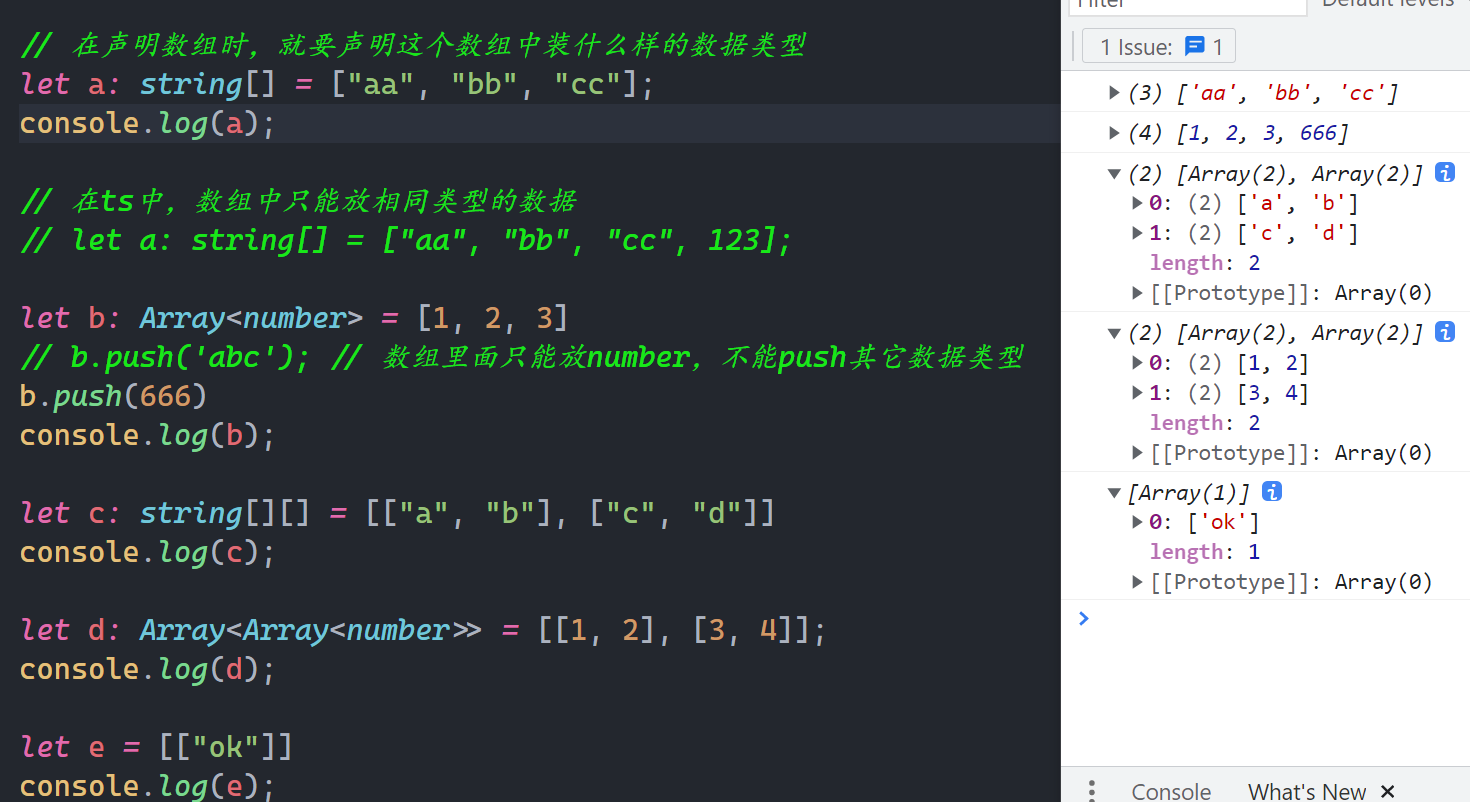Expand entry 0: (2) ['a', 'b']

[x=1137, y=203]
